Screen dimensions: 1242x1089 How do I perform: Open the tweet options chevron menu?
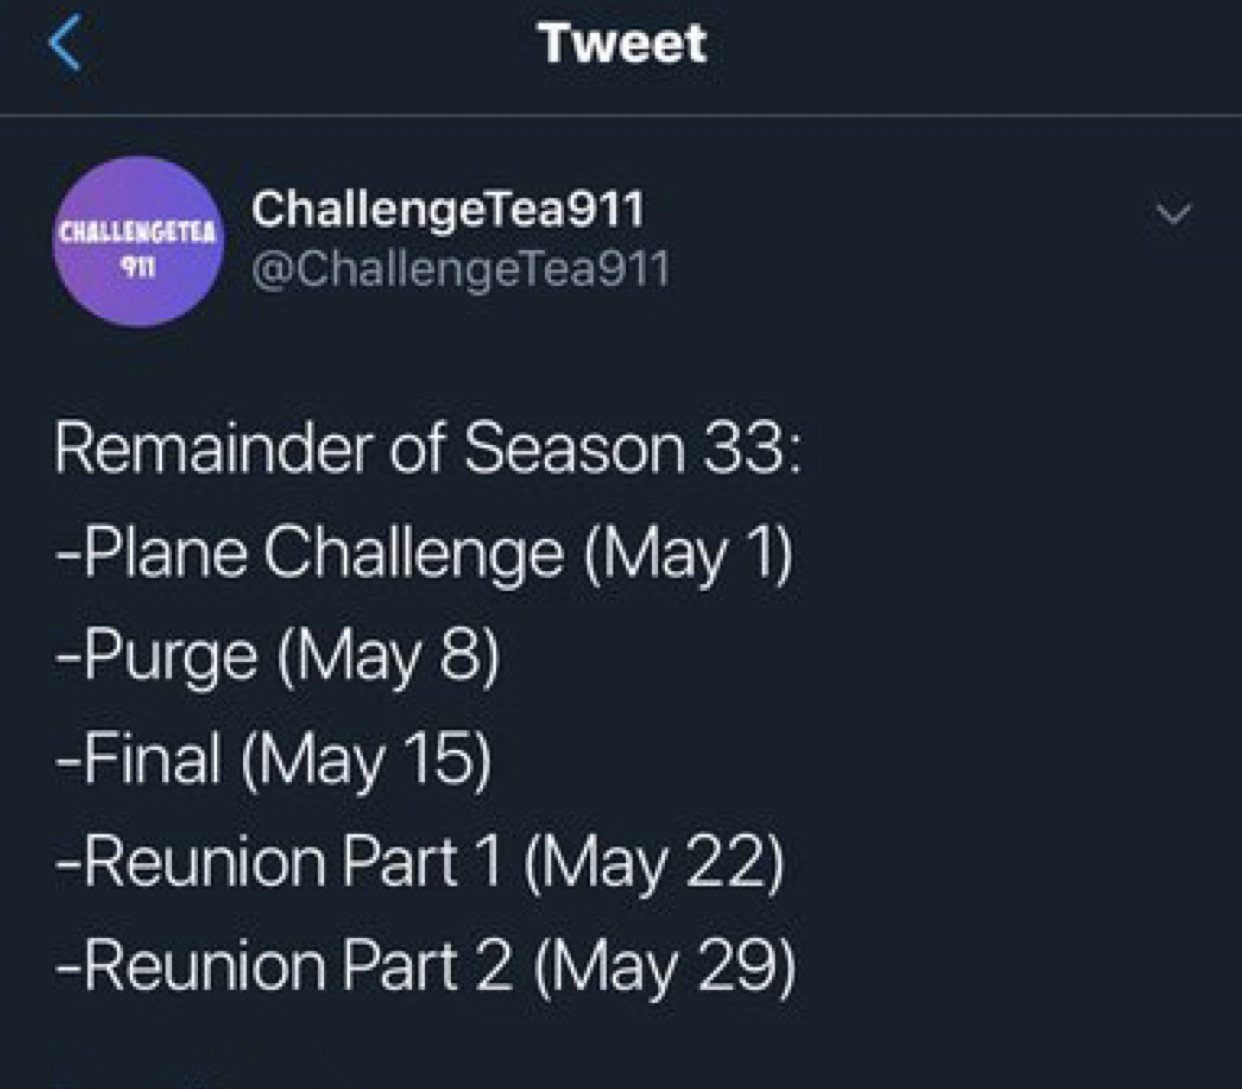1173,213
